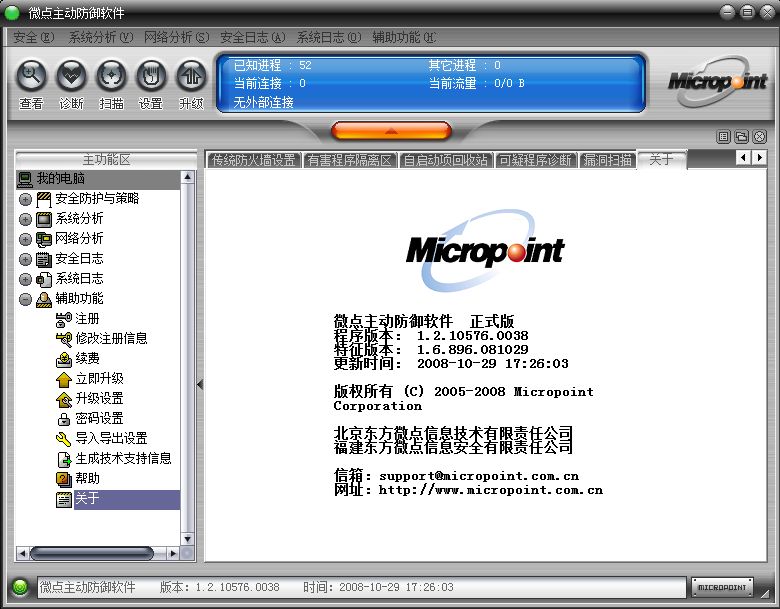
Task: Click the 无外部连接 status text
Action: [264, 102]
